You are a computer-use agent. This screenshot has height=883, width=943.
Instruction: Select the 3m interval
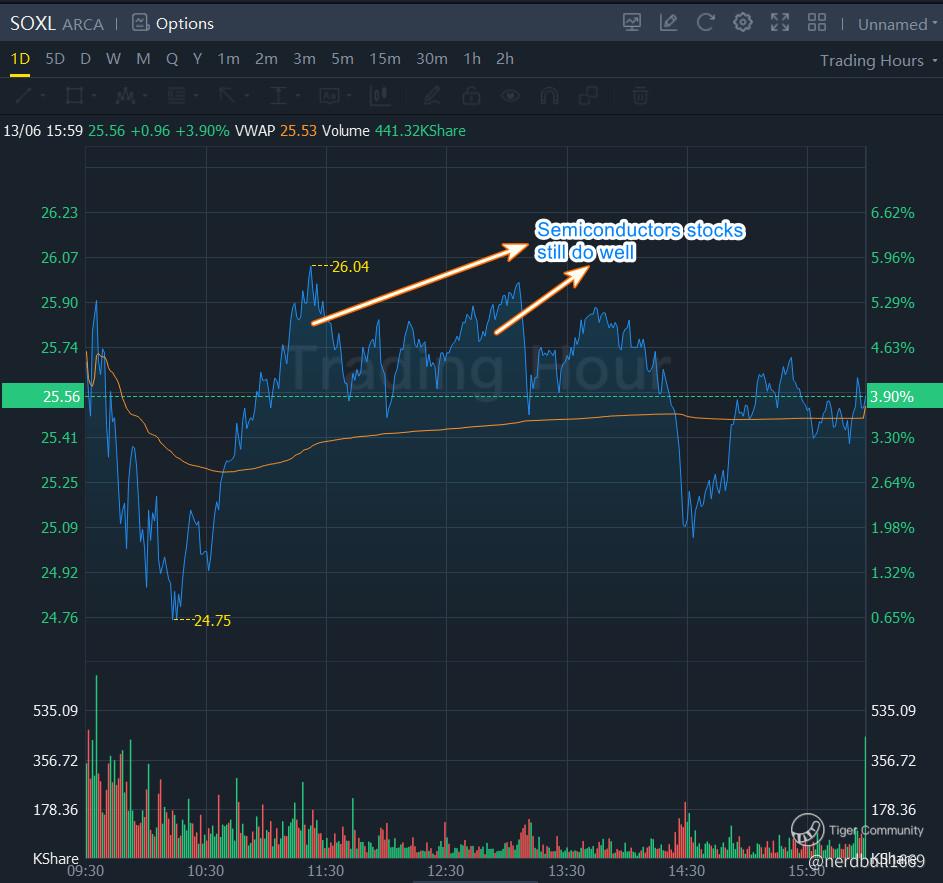point(304,59)
